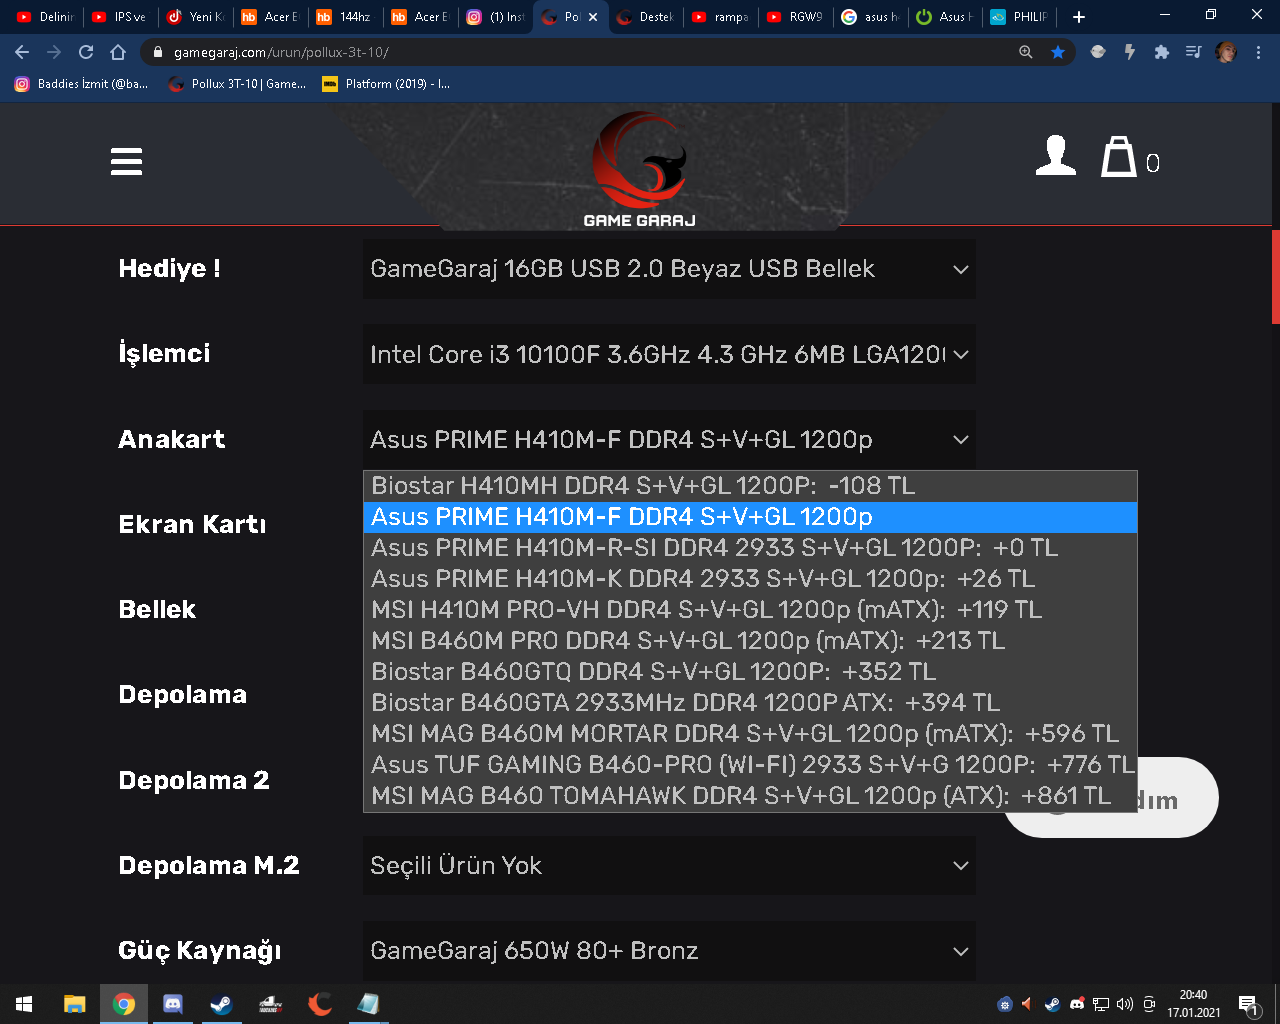The height and width of the screenshot is (1024, 1280).
Task: Click the gray globe extension icon
Action: (x=1098, y=52)
